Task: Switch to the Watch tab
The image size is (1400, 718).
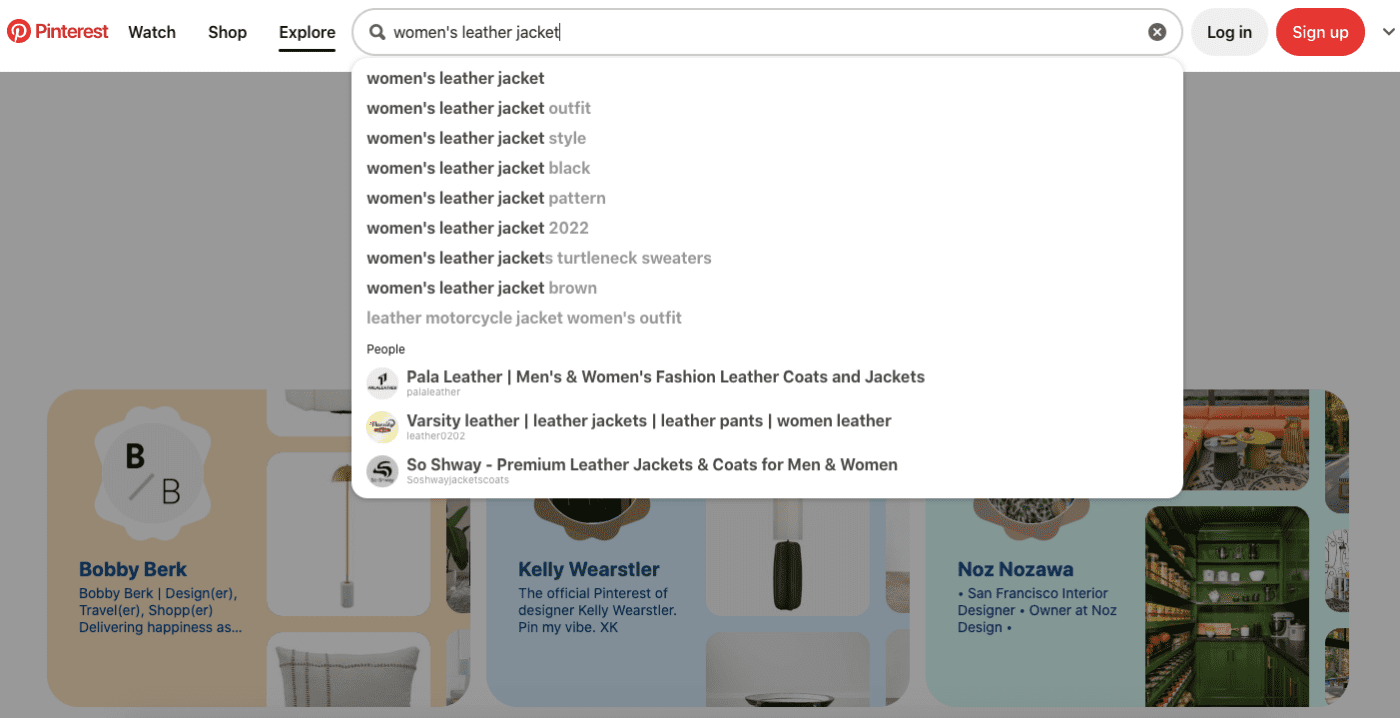Action: 151,31
